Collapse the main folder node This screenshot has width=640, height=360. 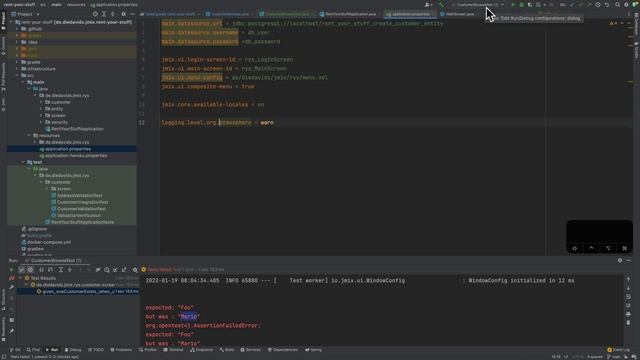[23, 82]
